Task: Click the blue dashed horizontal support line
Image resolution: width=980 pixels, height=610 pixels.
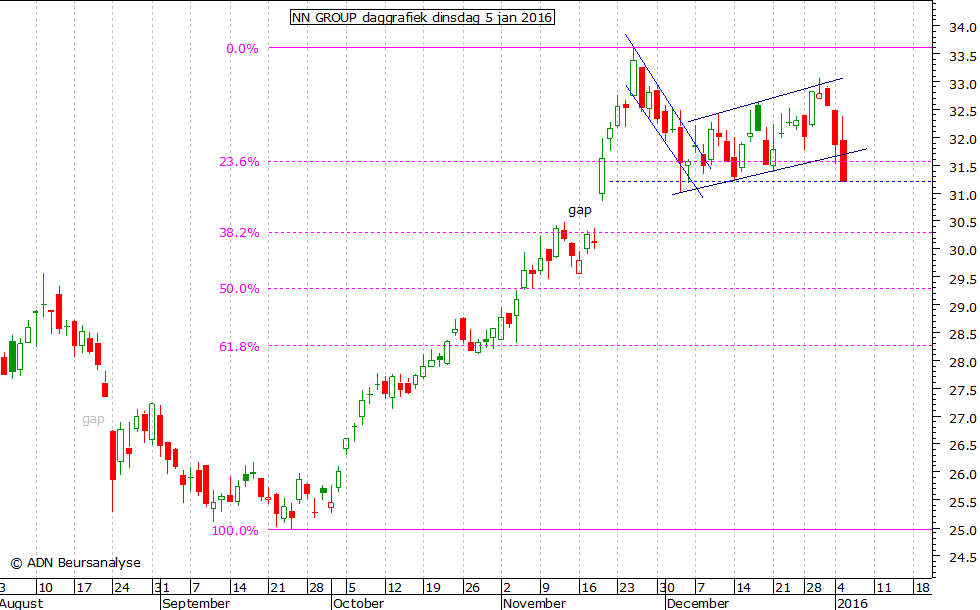Action: pos(771,182)
